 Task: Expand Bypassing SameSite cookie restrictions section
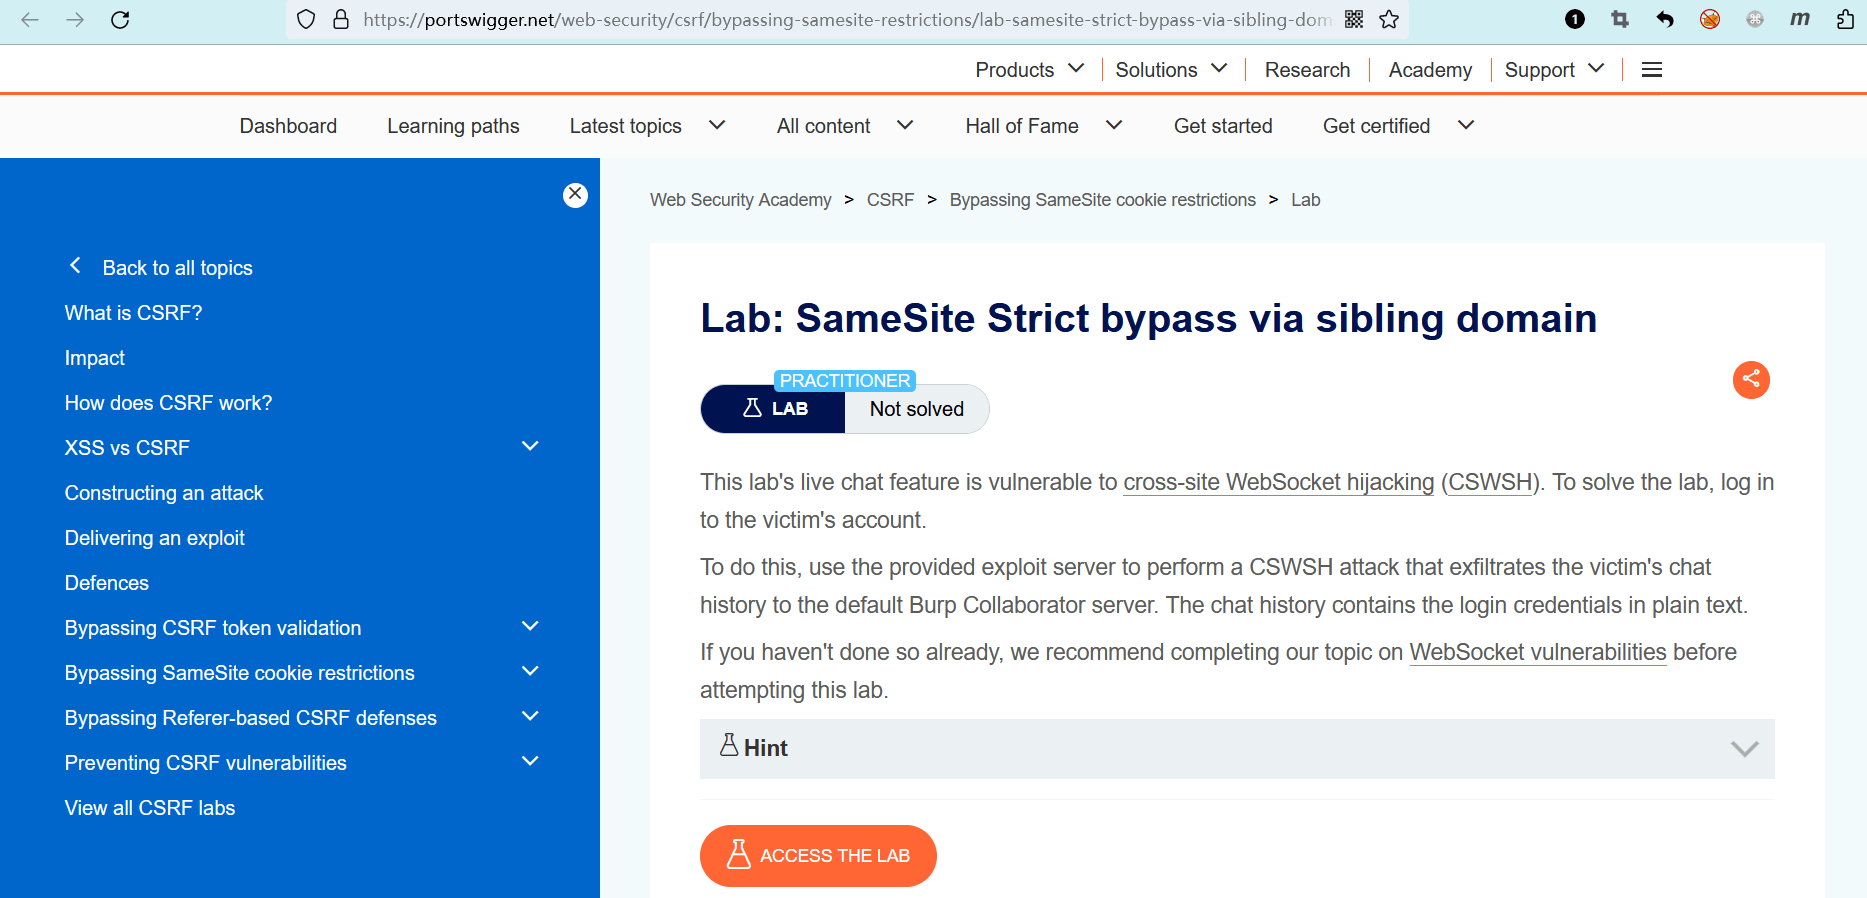coord(530,671)
